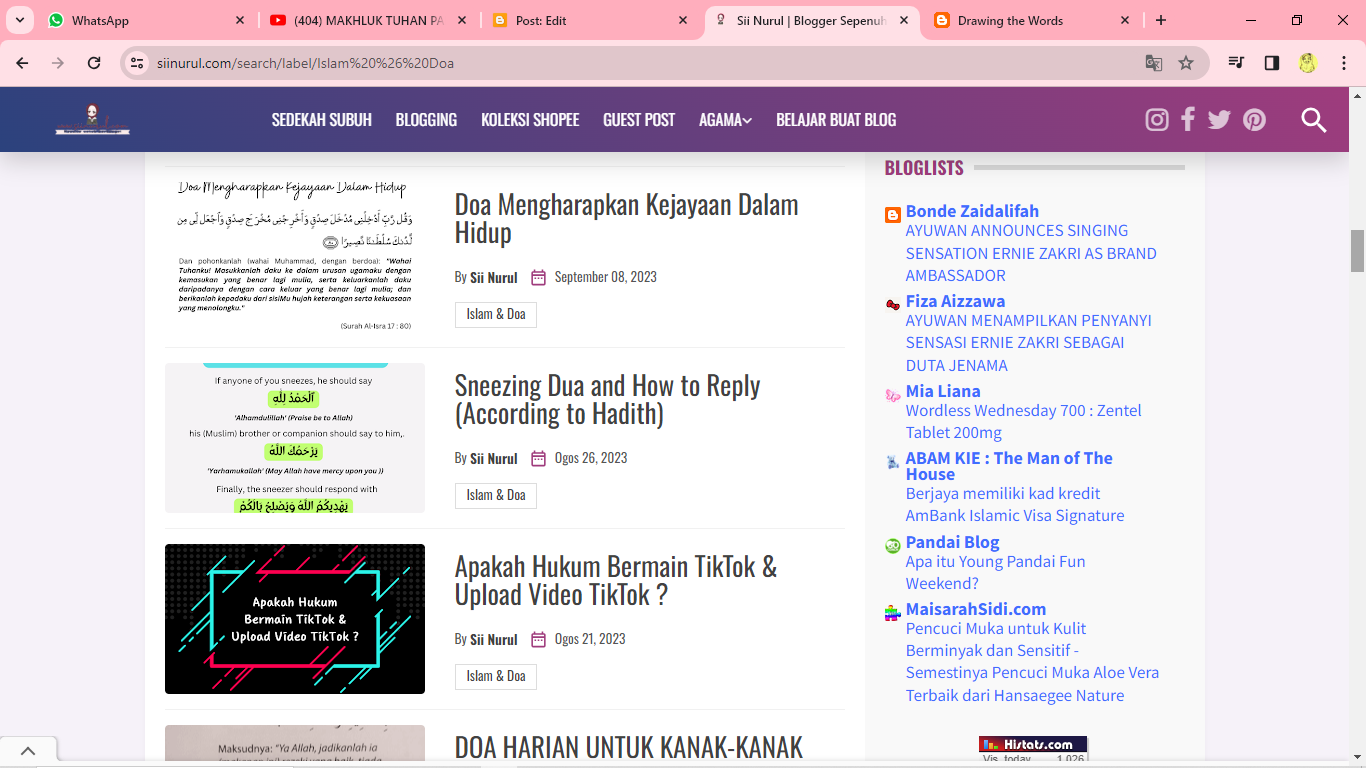
Task: Open post Sneezing Dua and How to Reply
Action: coord(607,399)
